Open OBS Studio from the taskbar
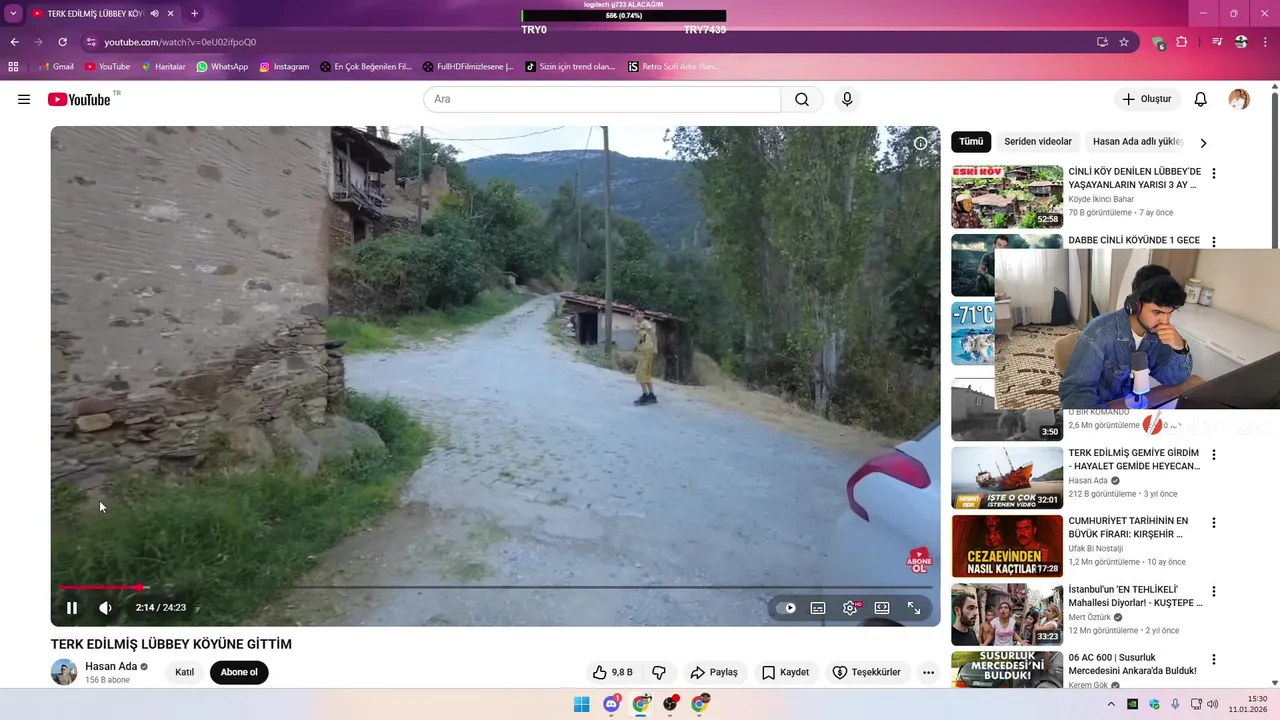Screen dimensions: 1280x720 (671, 704)
